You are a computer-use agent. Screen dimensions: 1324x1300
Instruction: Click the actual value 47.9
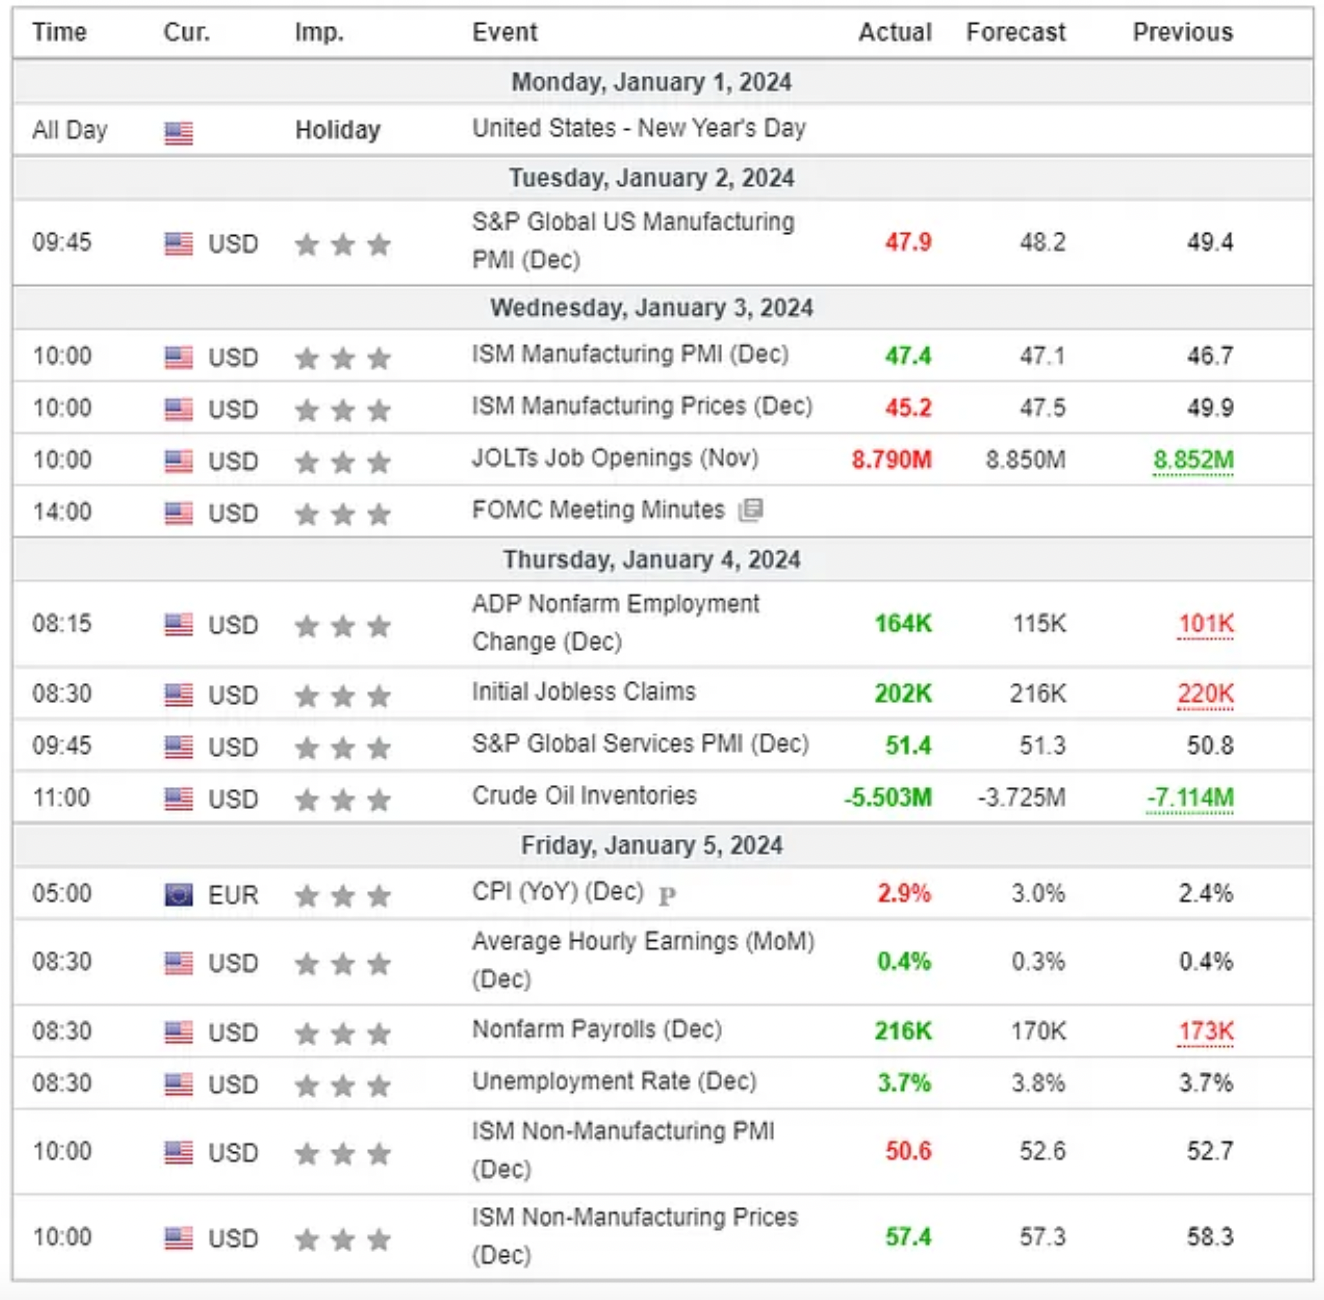click(x=908, y=242)
